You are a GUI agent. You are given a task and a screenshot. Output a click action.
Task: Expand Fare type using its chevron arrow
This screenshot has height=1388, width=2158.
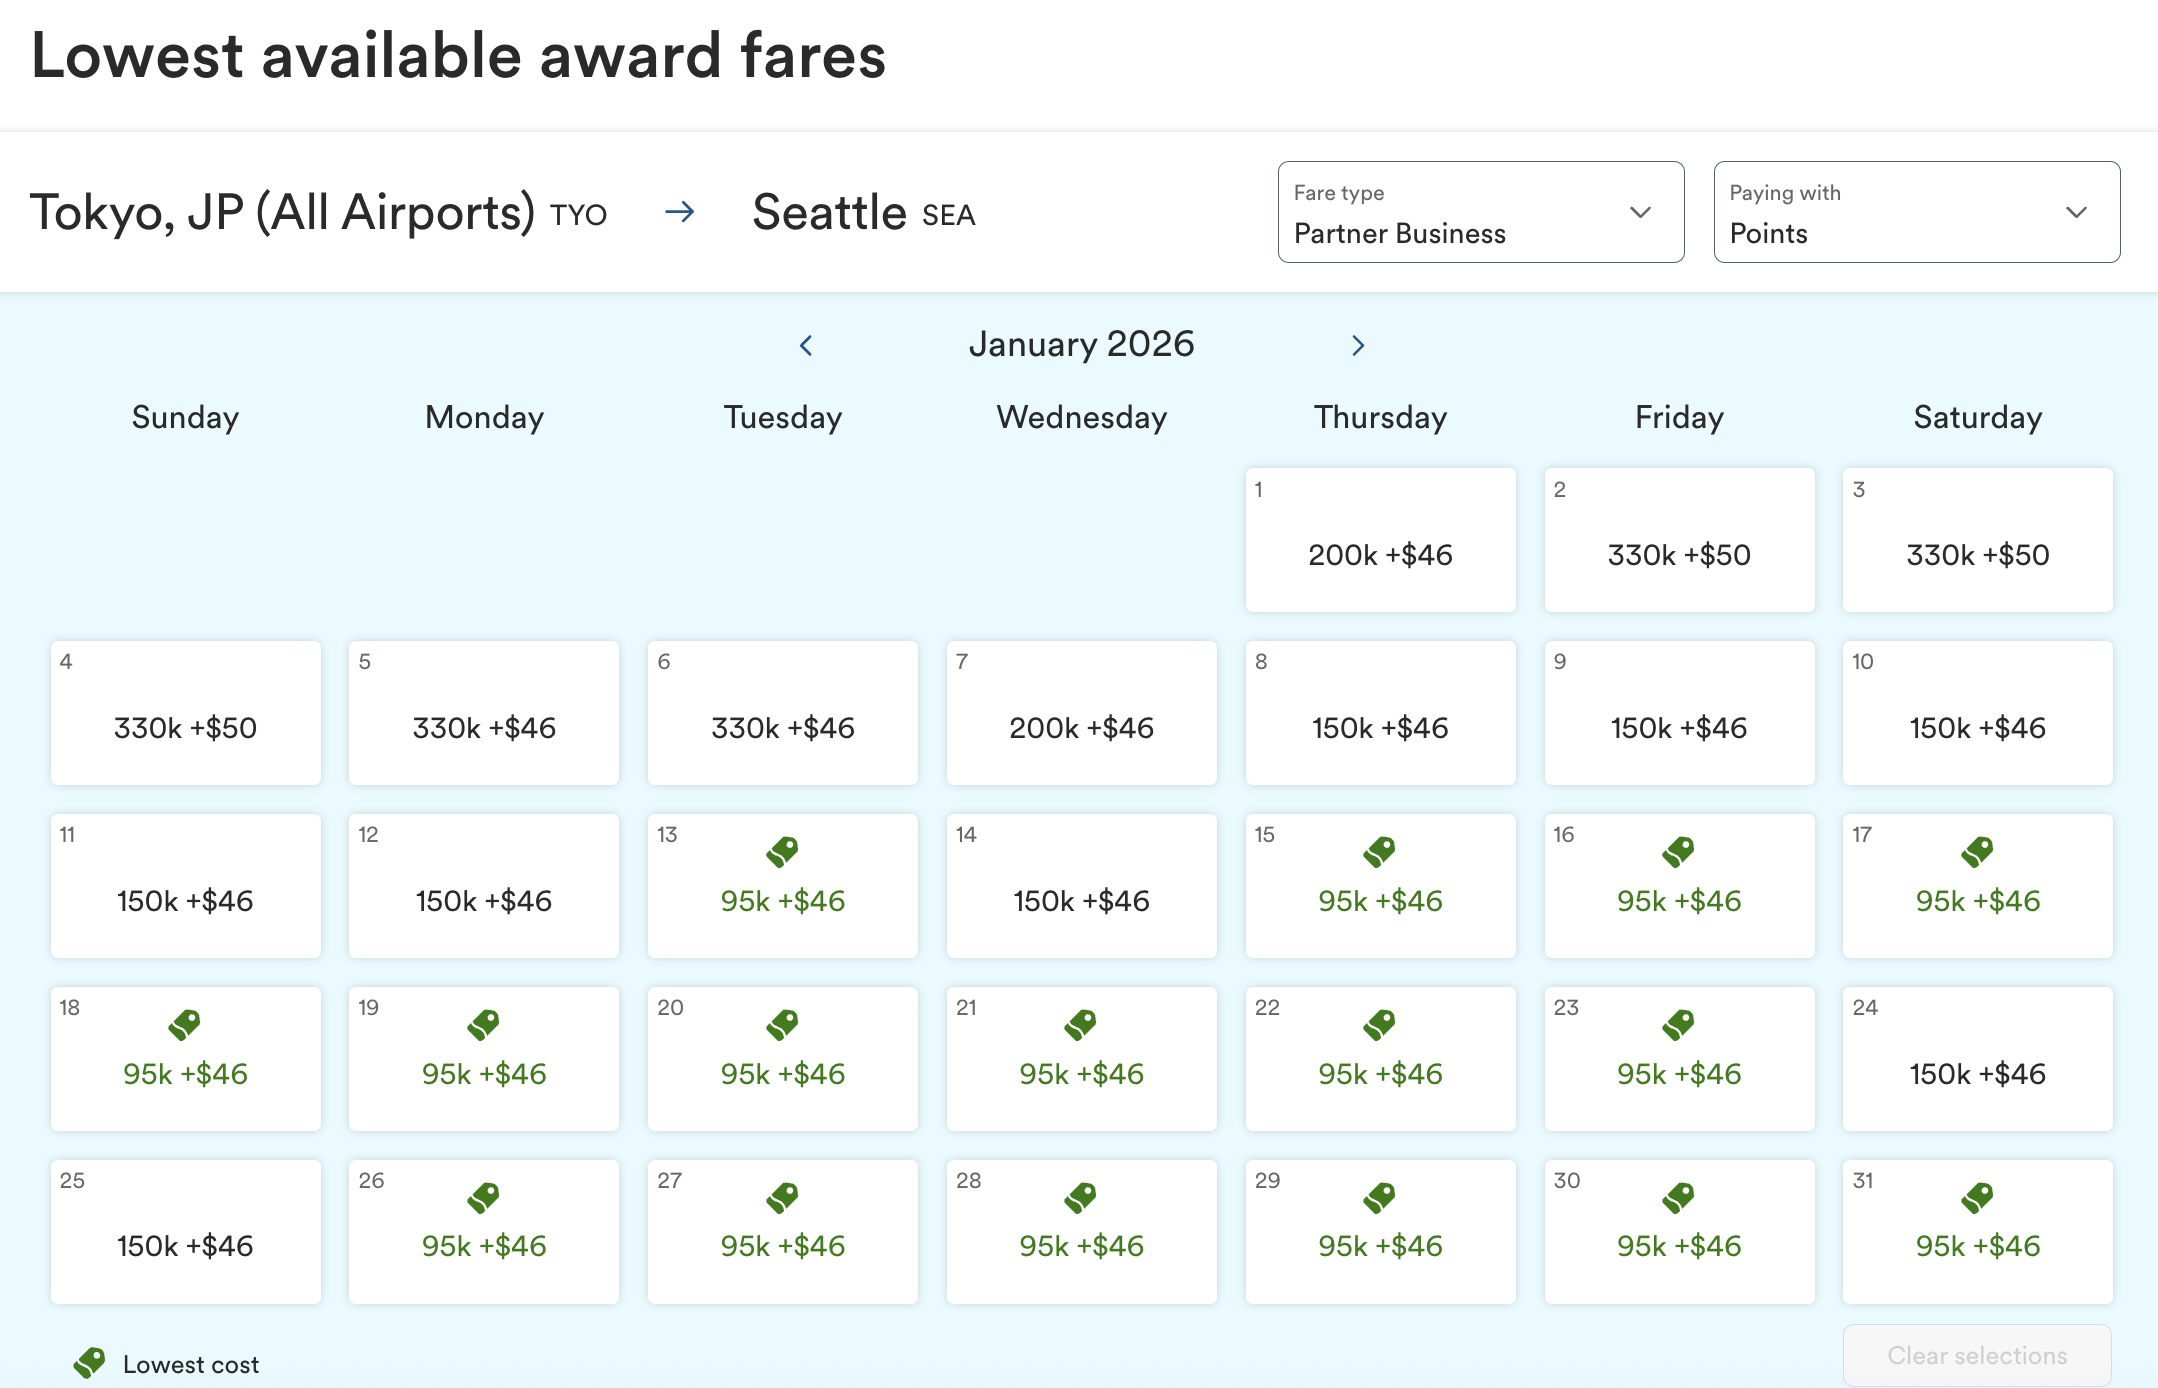coord(1640,212)
